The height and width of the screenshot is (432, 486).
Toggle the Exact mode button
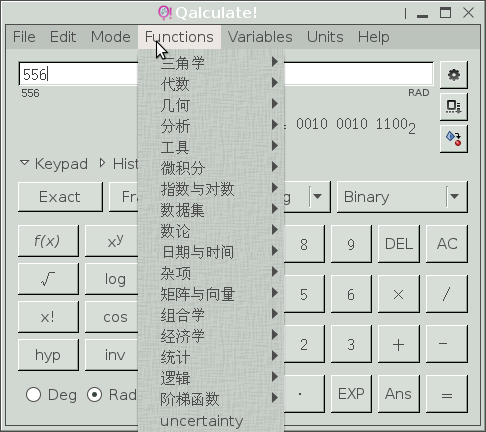click(x=60, y=197)
